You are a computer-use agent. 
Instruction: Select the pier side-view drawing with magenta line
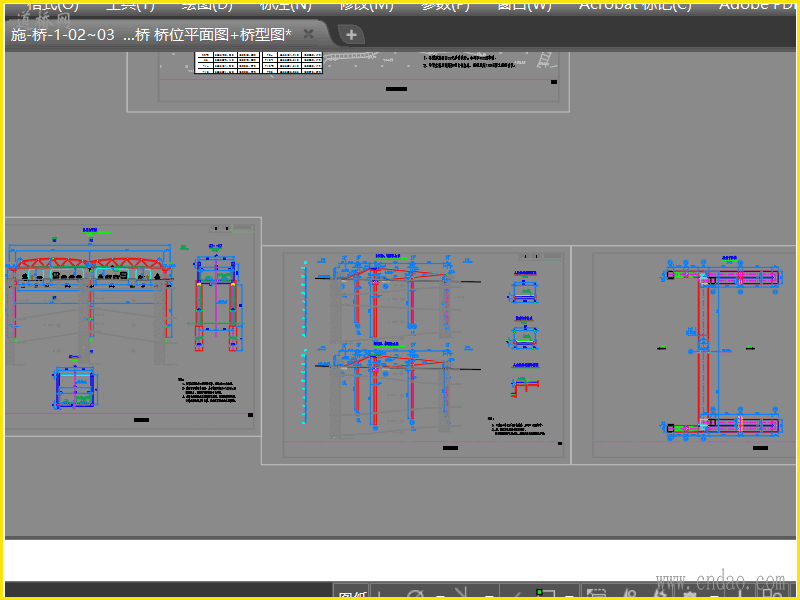click(216, 304)
